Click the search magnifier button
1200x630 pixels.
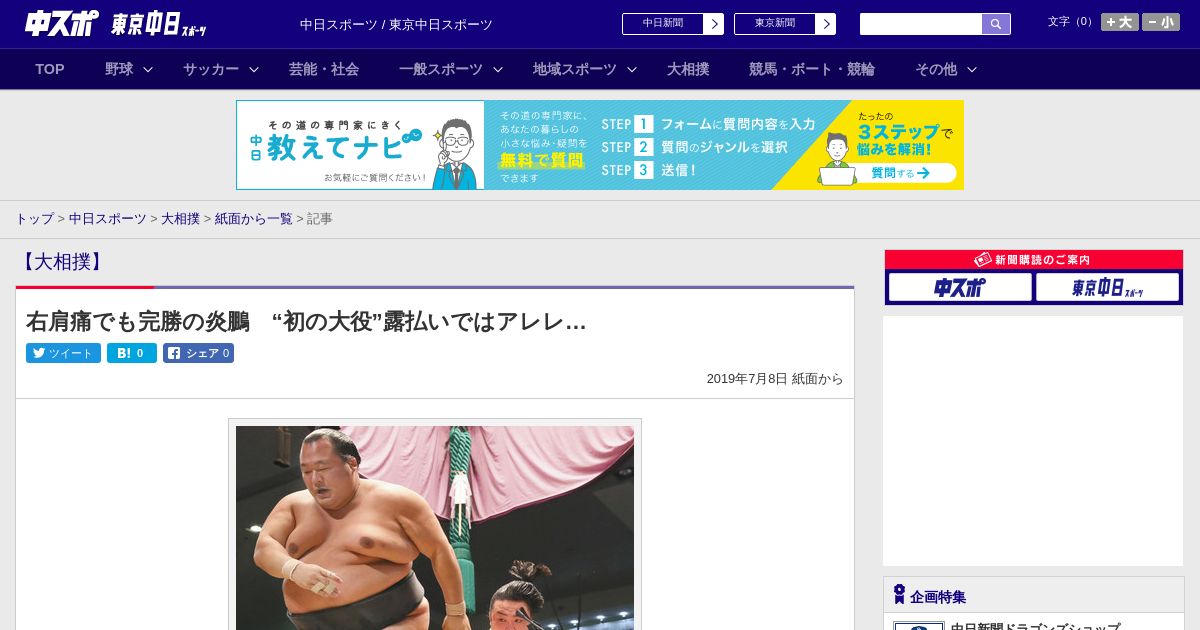(x=996, y=24)
